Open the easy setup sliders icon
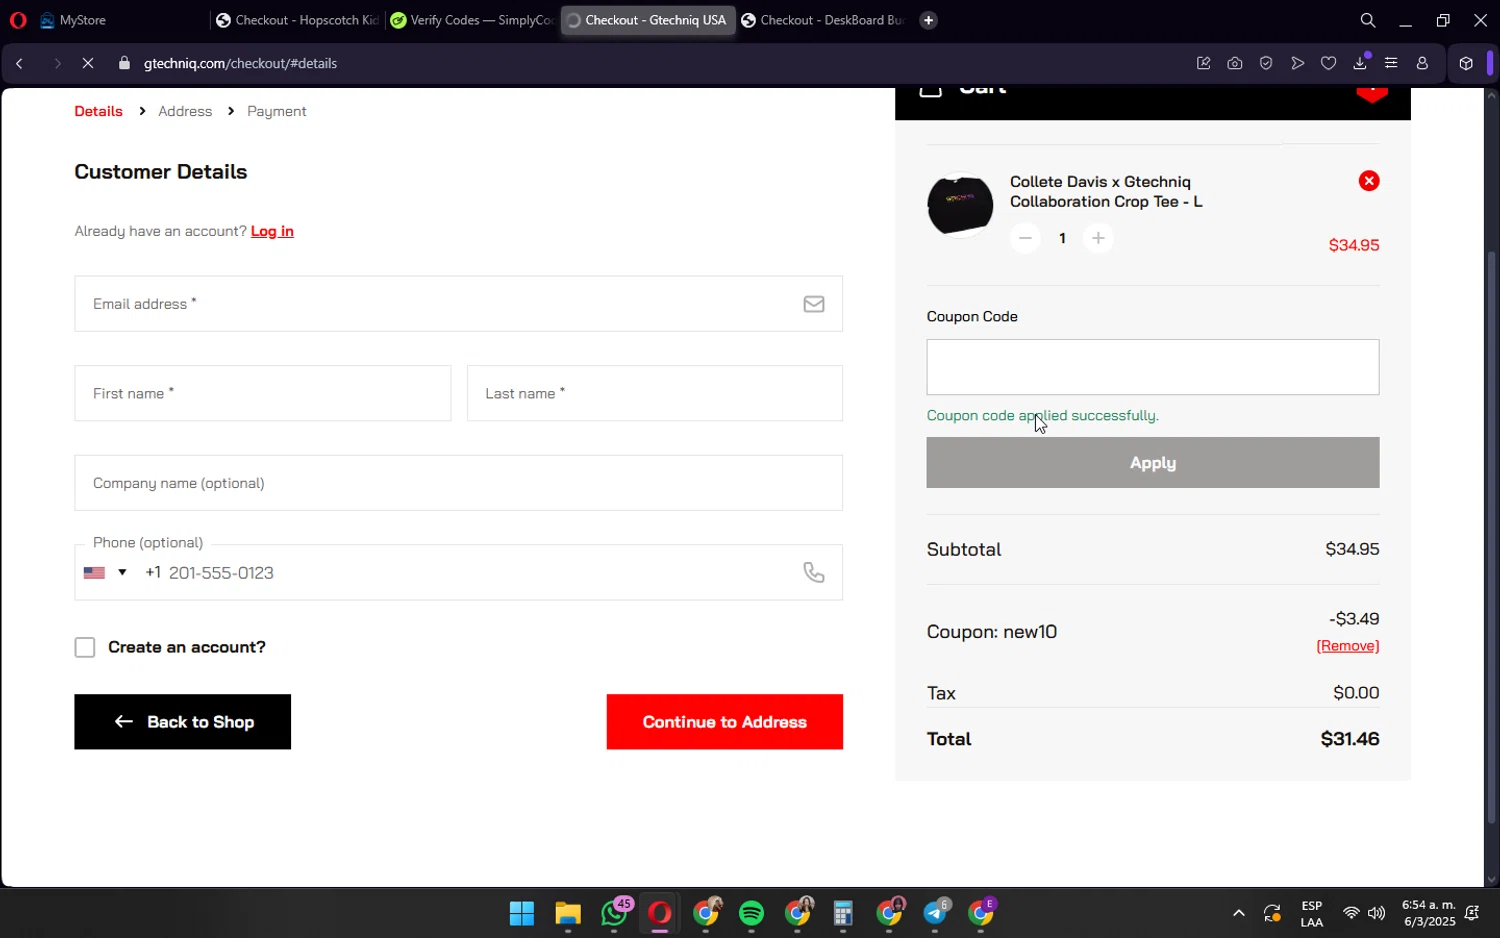 click(x=1391, y=63)
